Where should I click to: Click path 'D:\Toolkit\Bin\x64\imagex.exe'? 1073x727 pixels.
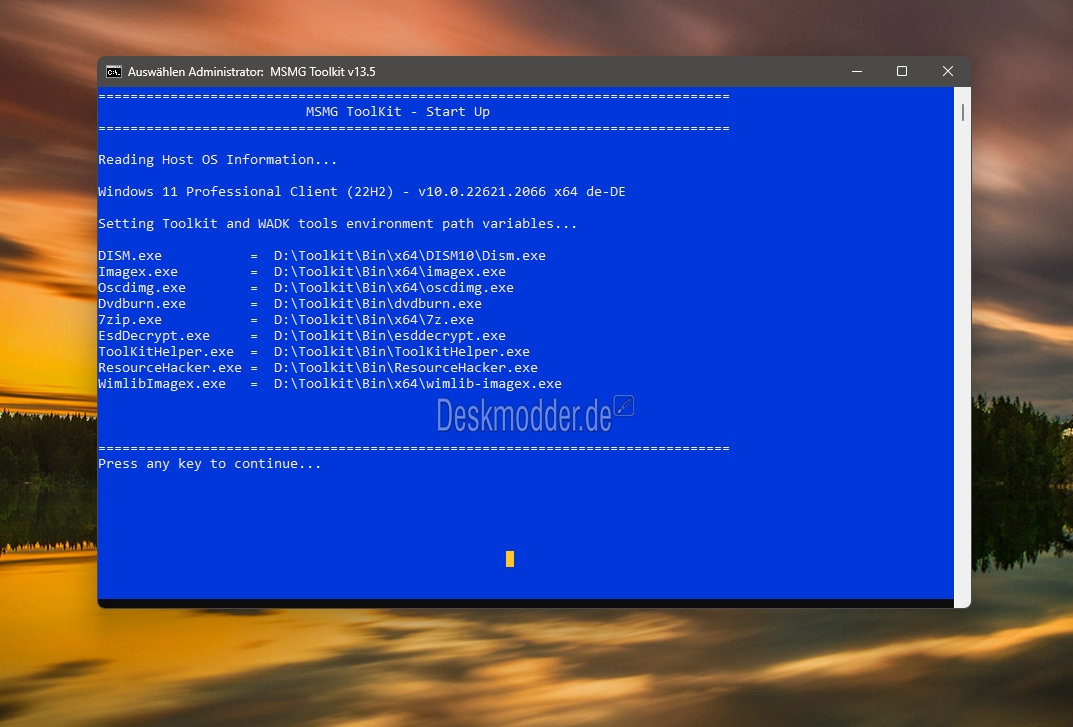tap(389, 272)
